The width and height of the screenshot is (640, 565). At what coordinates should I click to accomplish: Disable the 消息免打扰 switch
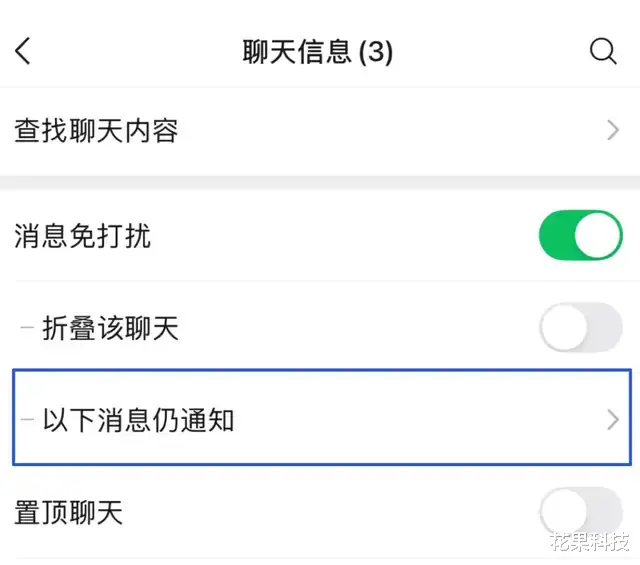580,236
